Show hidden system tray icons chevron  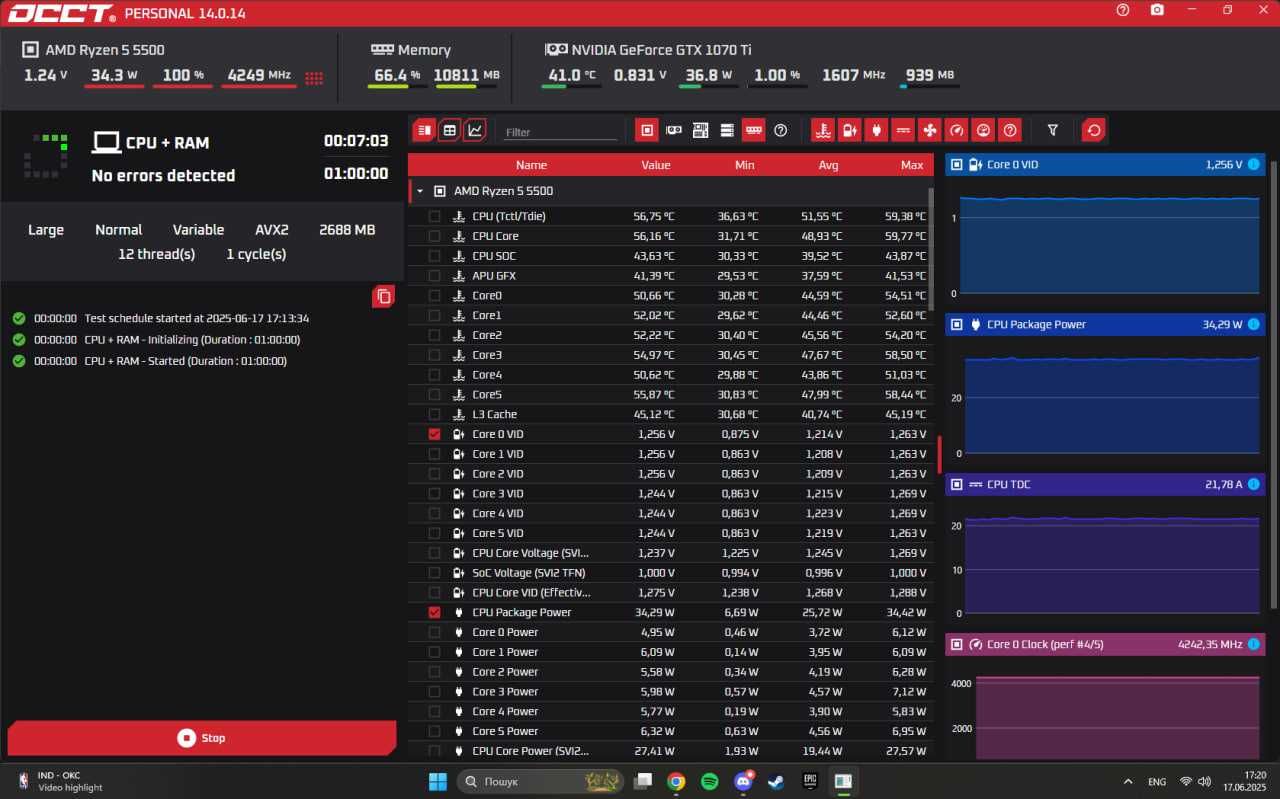point(1128,781)
